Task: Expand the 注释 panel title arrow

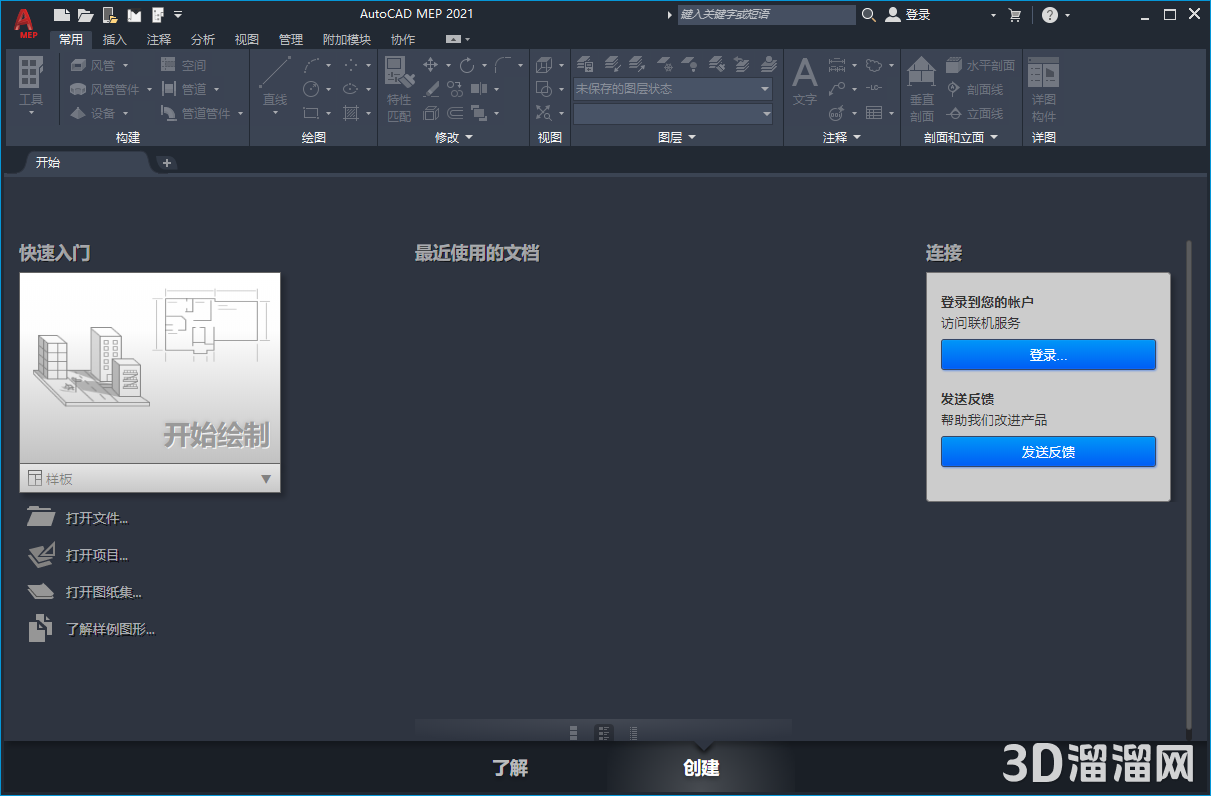Action: point(857,138)
